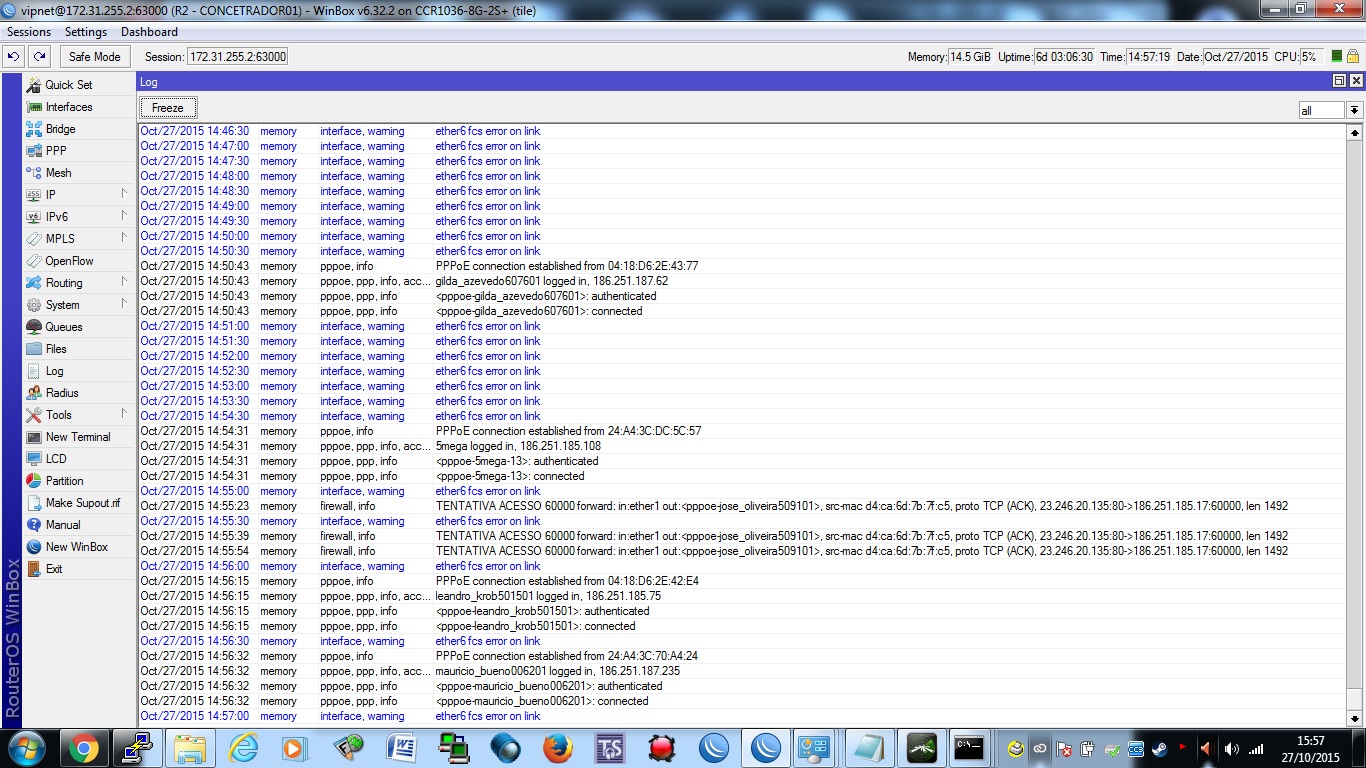Image resolution: width=1366 pixels, height=768 pixels.
Task: Click the Memory value '14.5 GiB'
Action: (x=970, y=57)
